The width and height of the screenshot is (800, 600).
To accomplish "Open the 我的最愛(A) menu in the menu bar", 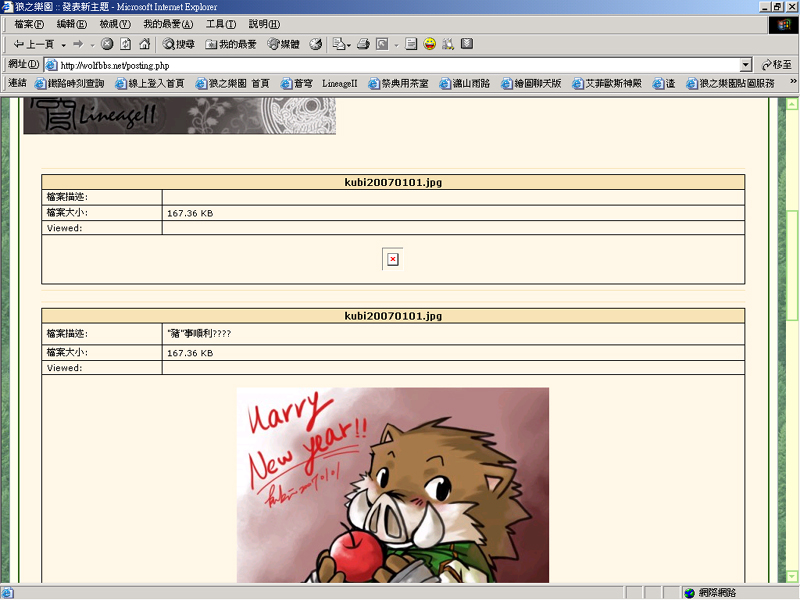I will [x=168, y=24].
